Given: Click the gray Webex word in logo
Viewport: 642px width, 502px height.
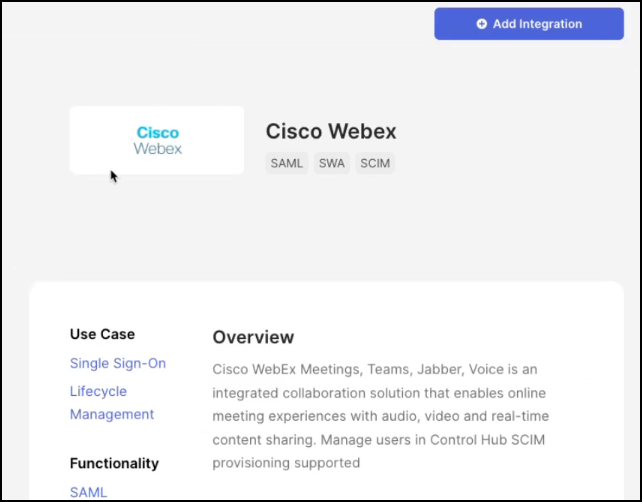Looking at the screenshot, I should (158, 149).
